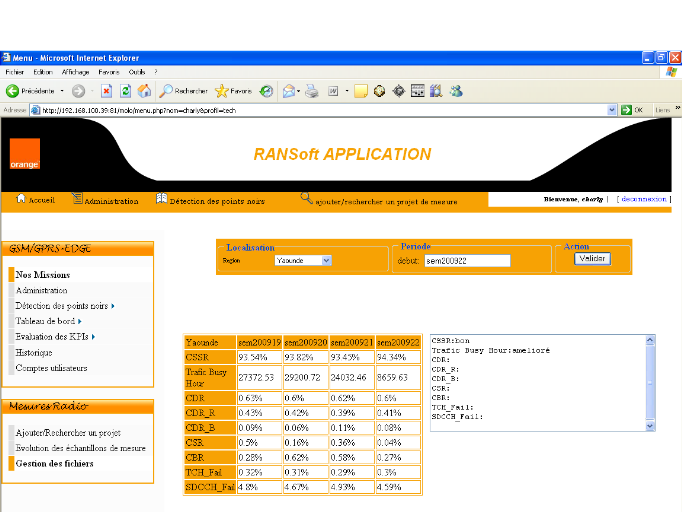The width and height of the screenshot is (682, 512).
Task: Refresh the page with the toolbar icon
Action: click(125, 91)
